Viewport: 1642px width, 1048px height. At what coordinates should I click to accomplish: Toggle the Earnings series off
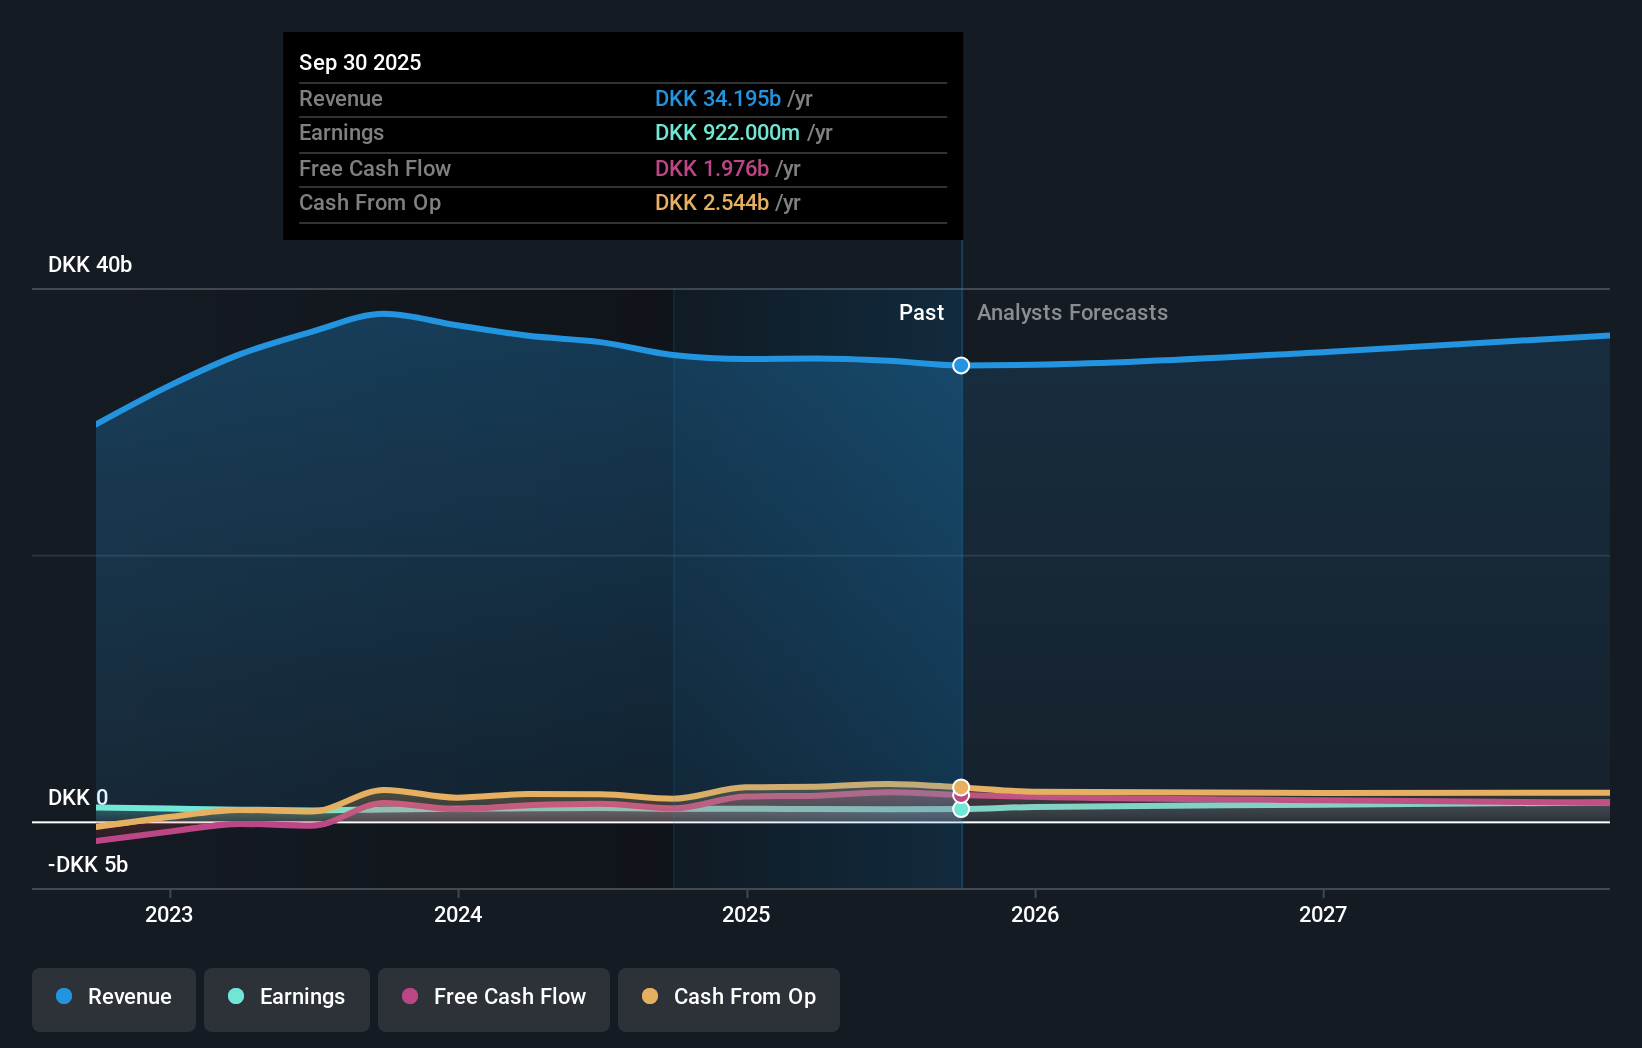(287, 997)
